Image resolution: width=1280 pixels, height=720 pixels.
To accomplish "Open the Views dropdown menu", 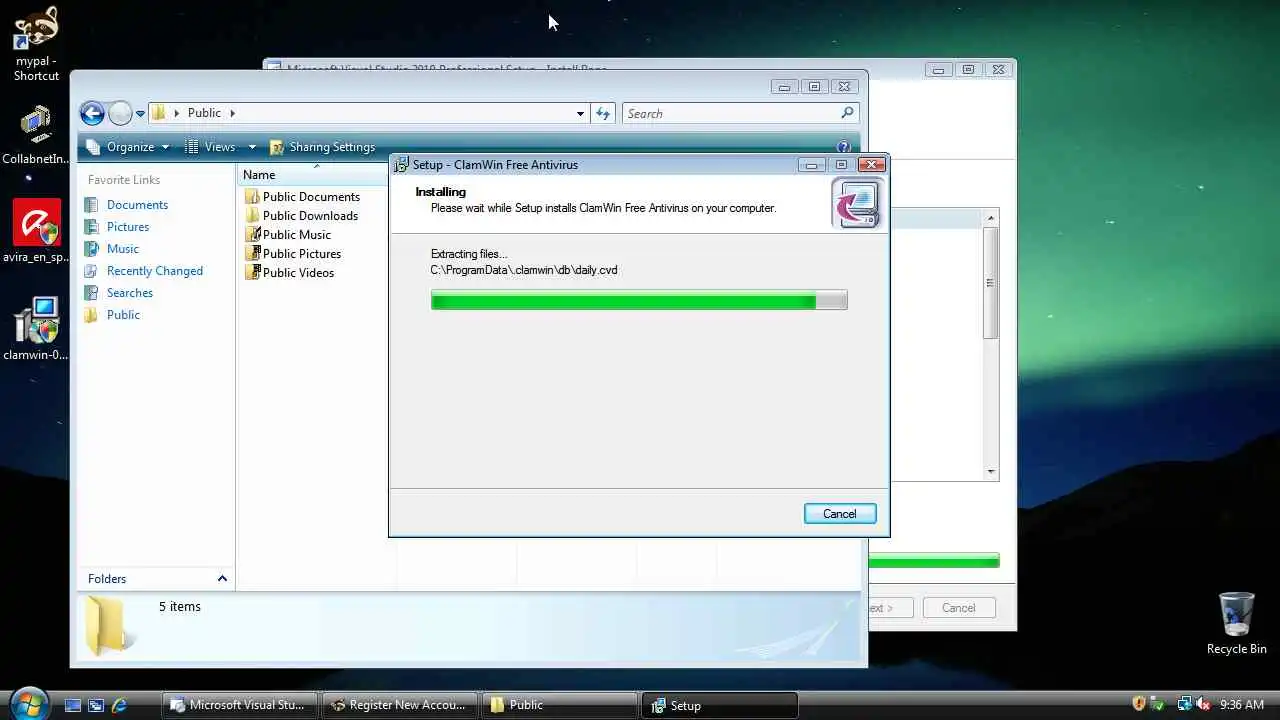I will coord(220,147).
